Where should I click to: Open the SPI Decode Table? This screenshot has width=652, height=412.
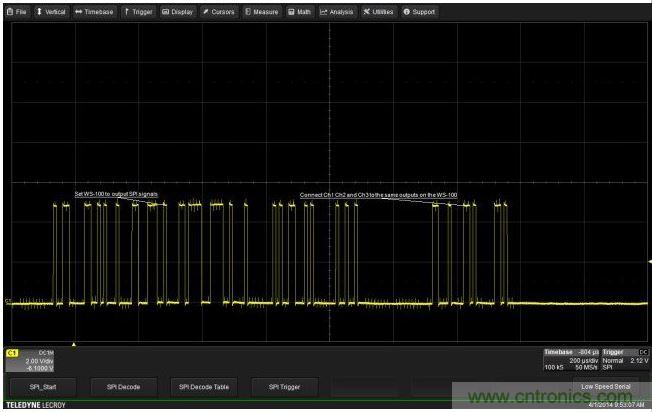203,385
